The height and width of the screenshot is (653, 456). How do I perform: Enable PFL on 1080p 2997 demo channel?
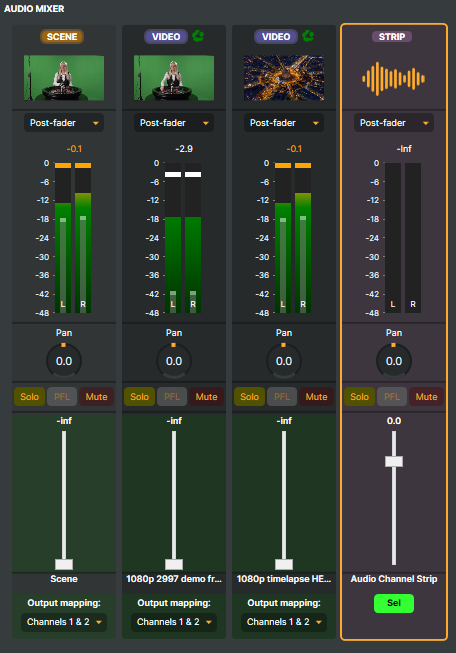point(172,396)
